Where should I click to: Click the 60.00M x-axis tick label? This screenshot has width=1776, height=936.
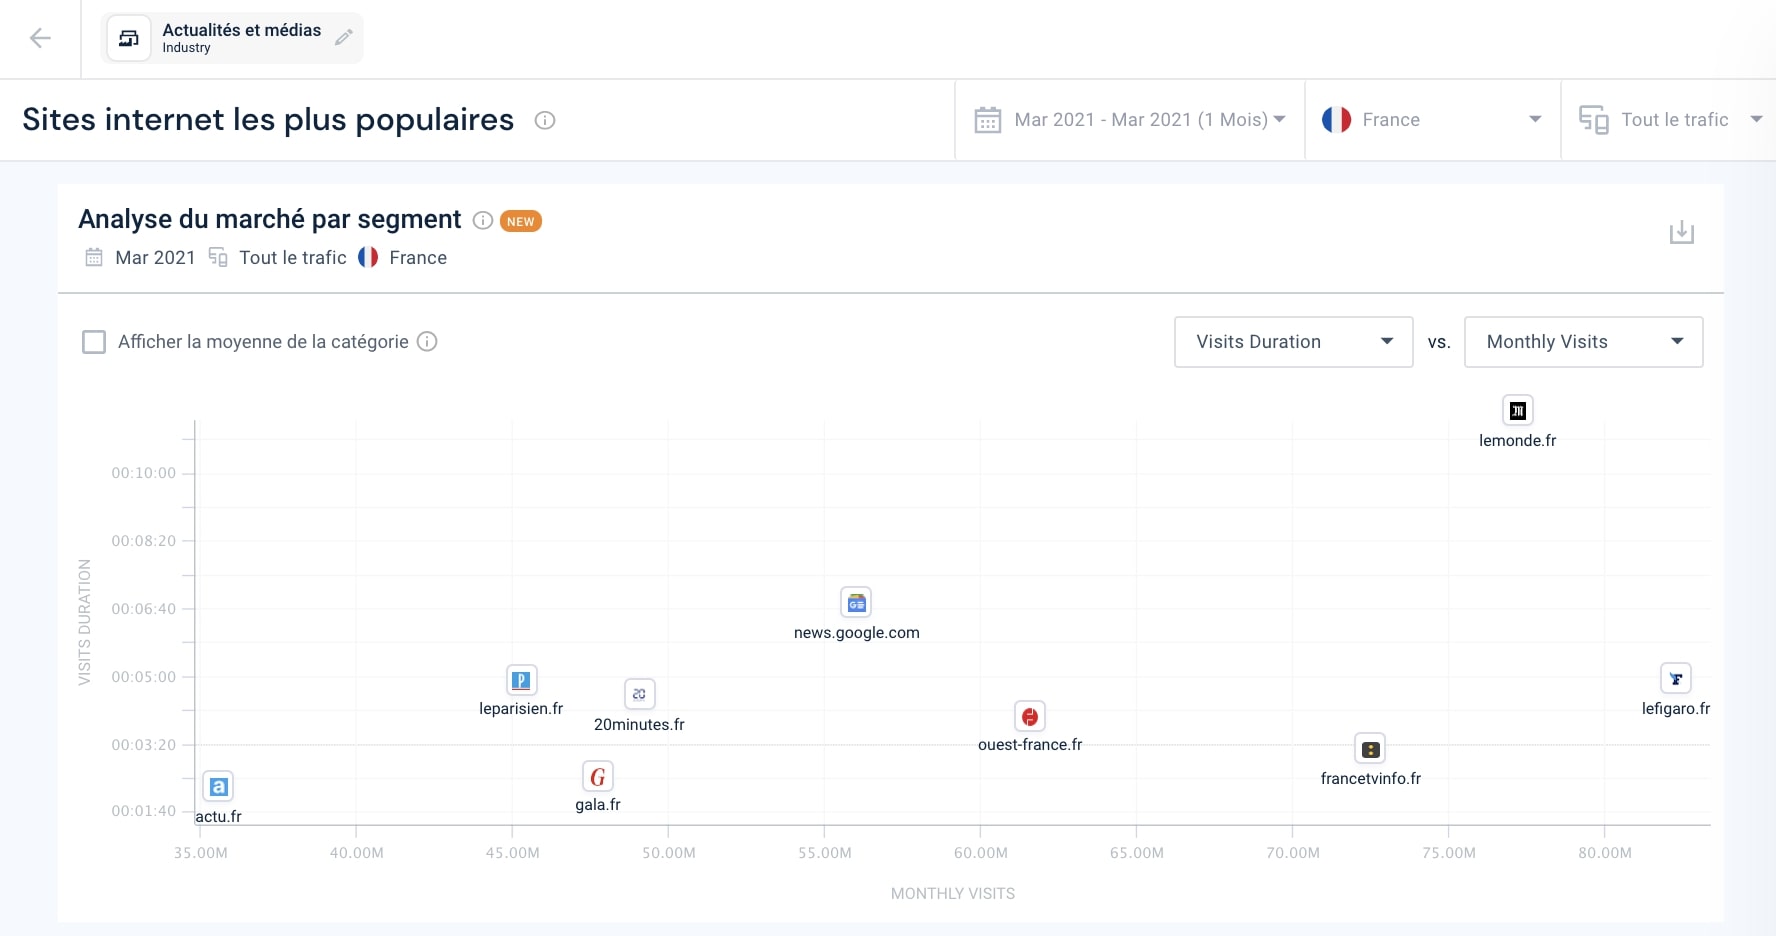point(981,853)
